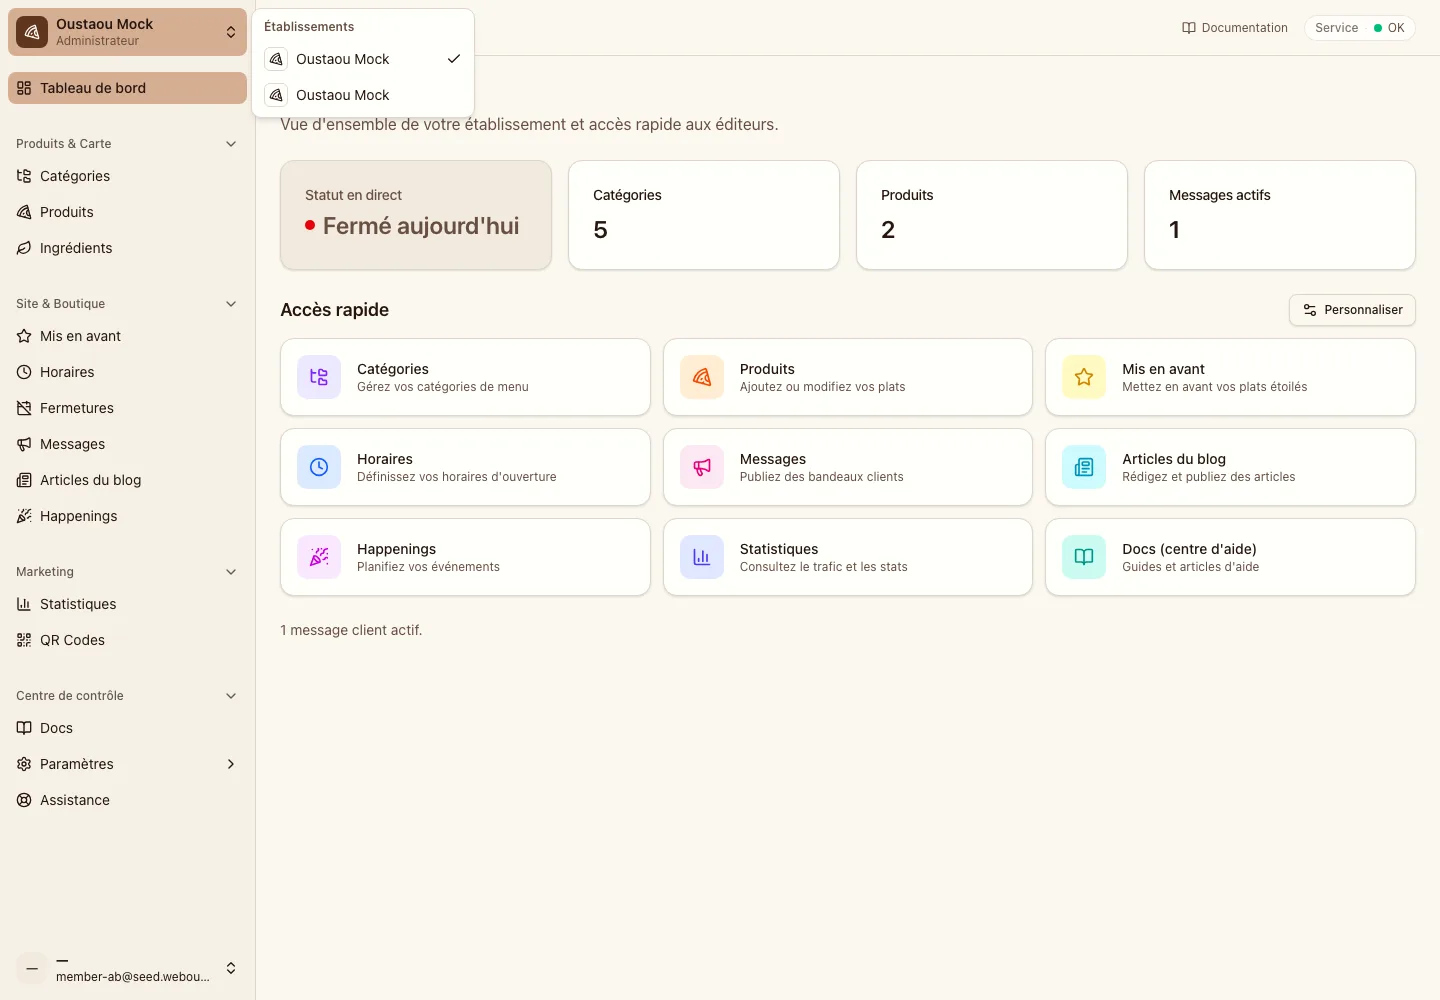Screen dimensions: 1440x1000
Task: Click the QR Codes icon in sidebar
Action: click(24, 640)
